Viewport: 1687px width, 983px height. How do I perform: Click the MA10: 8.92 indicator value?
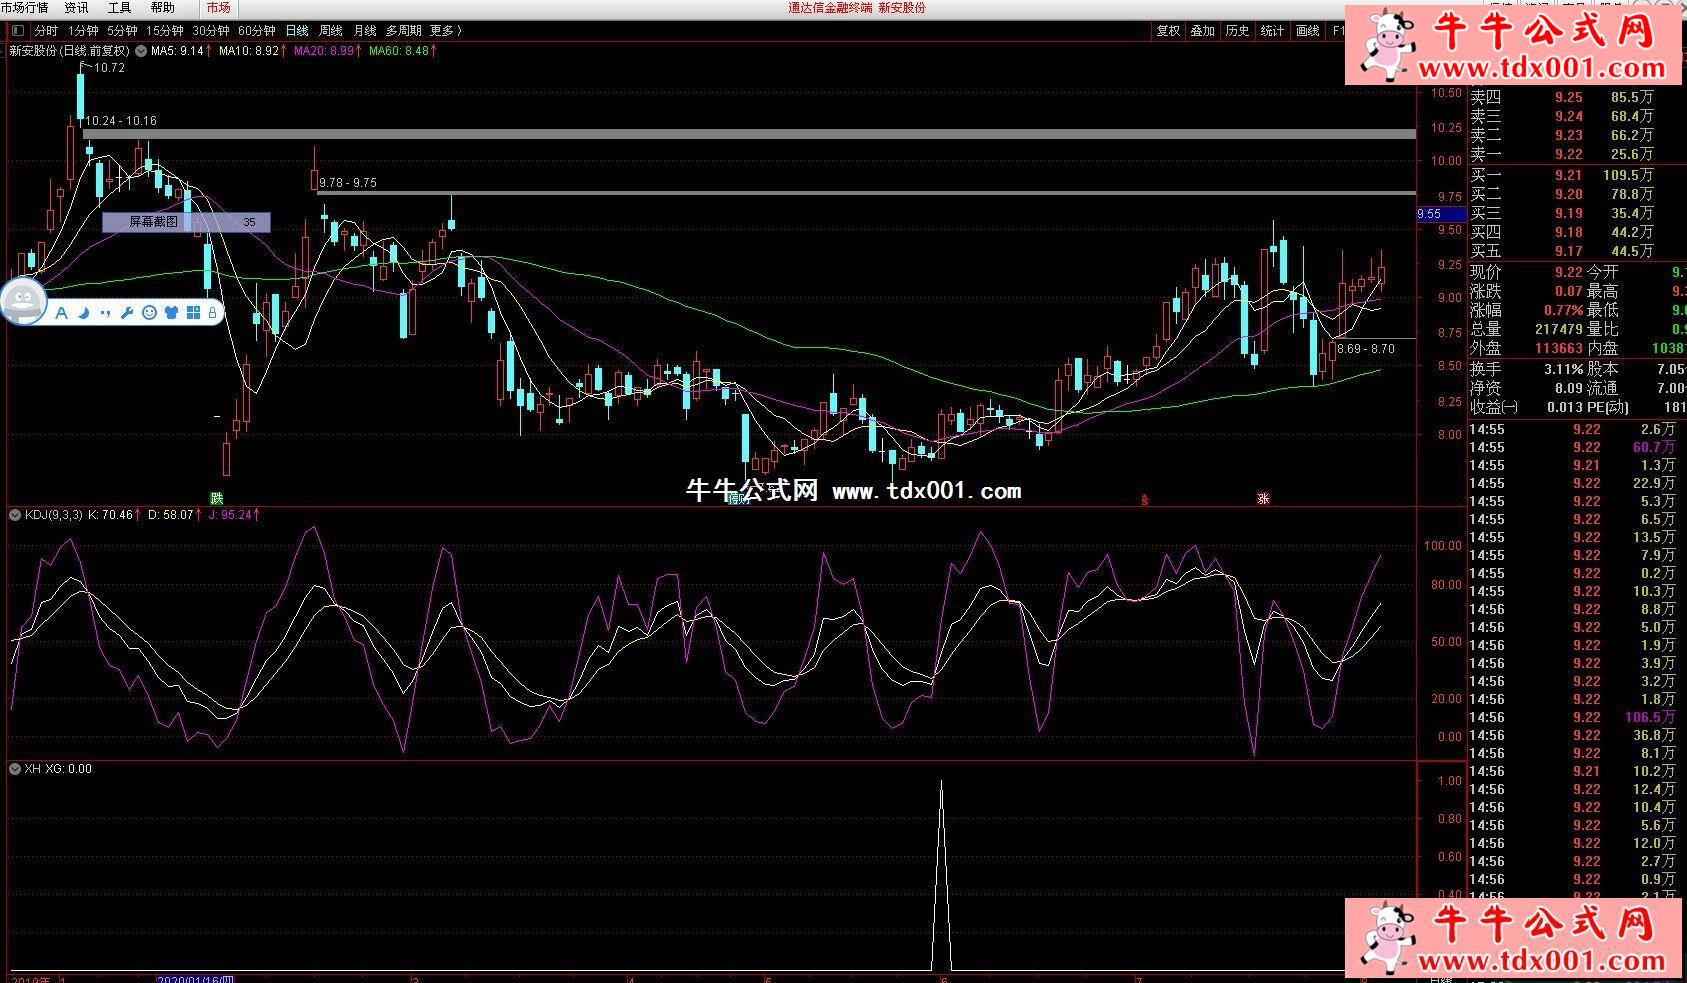coord(249,51)
